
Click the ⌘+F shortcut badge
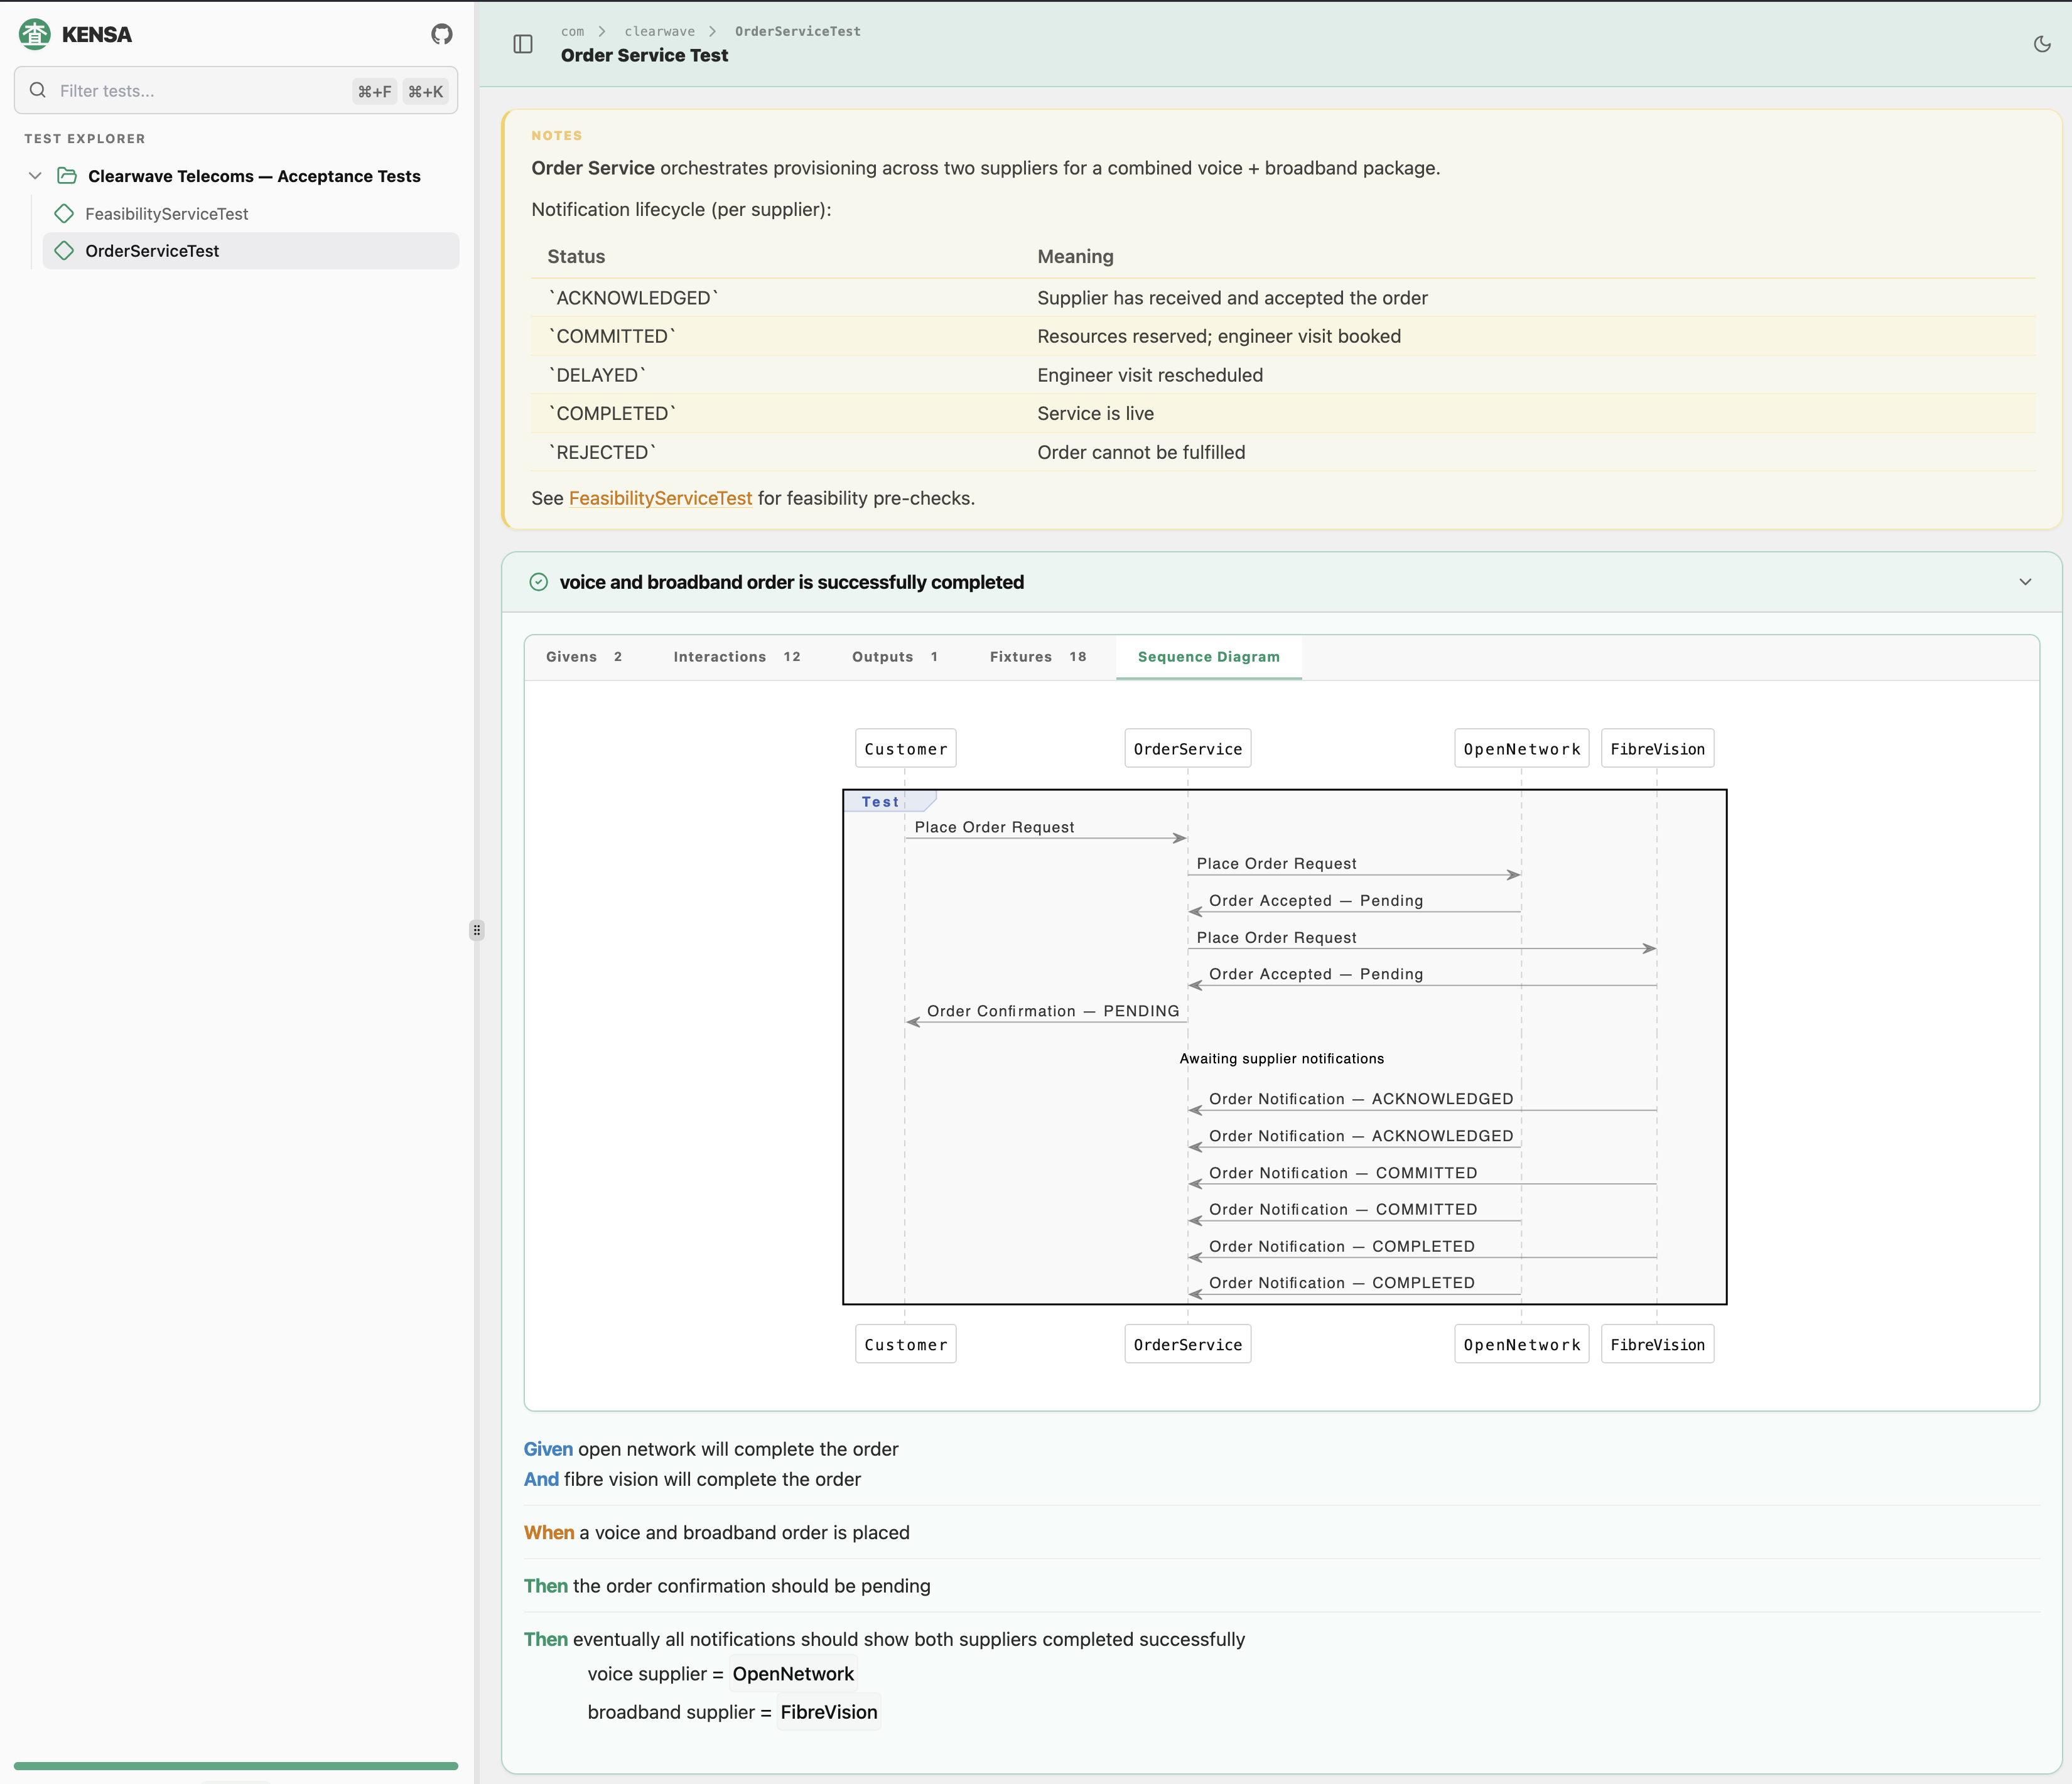tap(375, 91)
